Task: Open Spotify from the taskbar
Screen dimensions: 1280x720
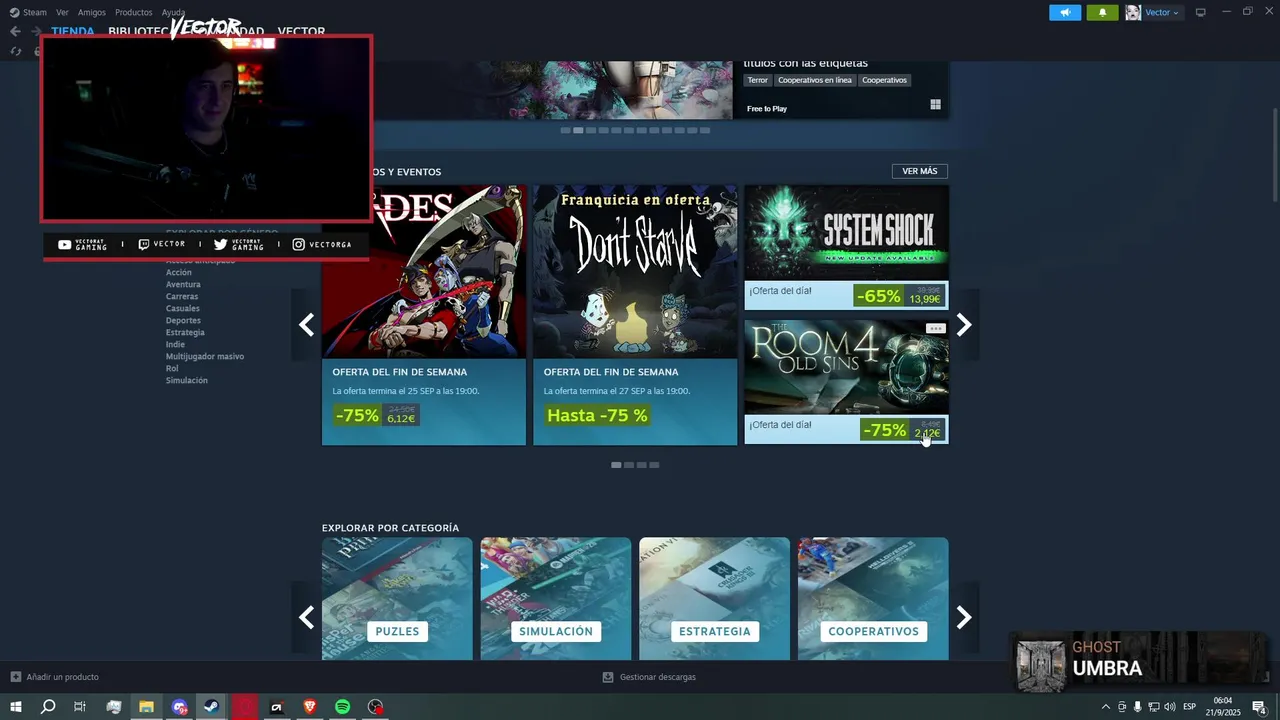Action: point(342,707)
